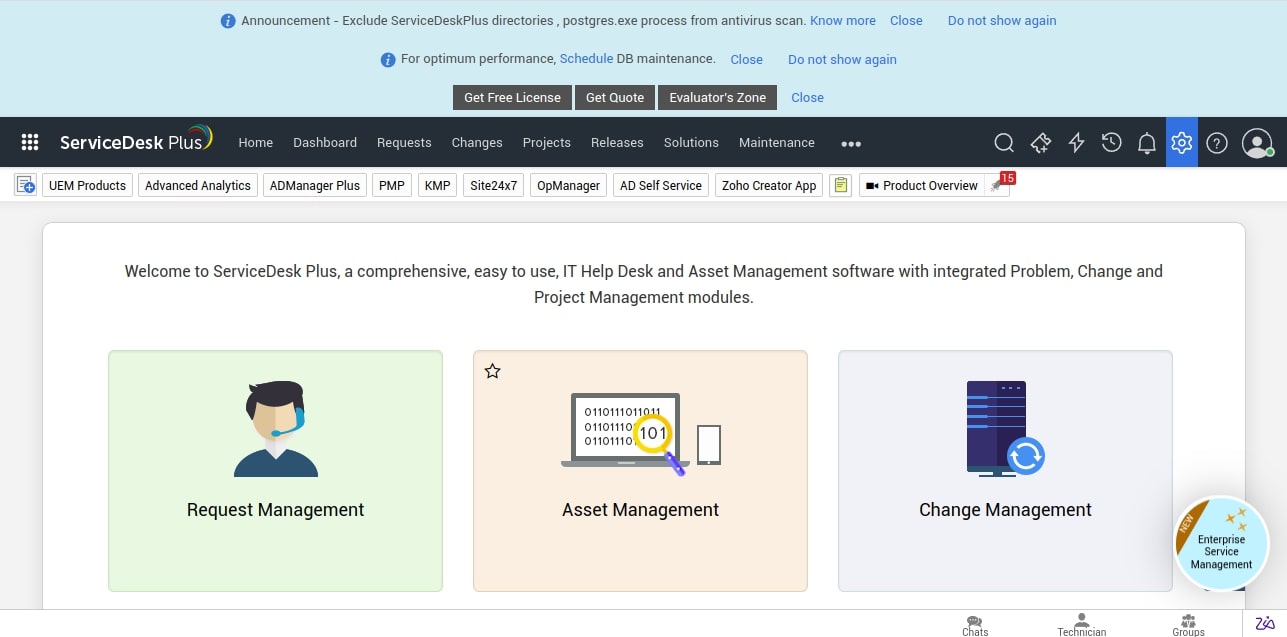Screen dimensions: 1287x637
Task: Open the Chats icon in bottom bar
Action: (975, 625)
